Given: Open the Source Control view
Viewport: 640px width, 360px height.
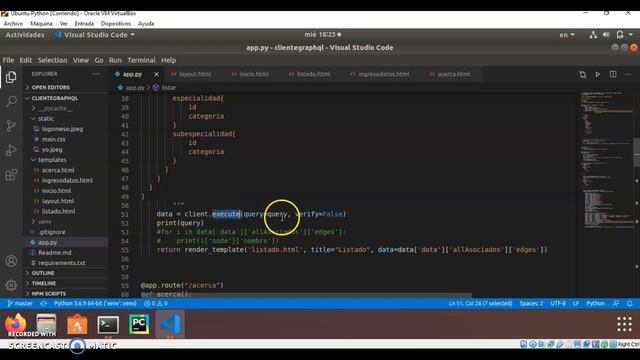Looking at the screenshot, I should (x=11, y=126).
